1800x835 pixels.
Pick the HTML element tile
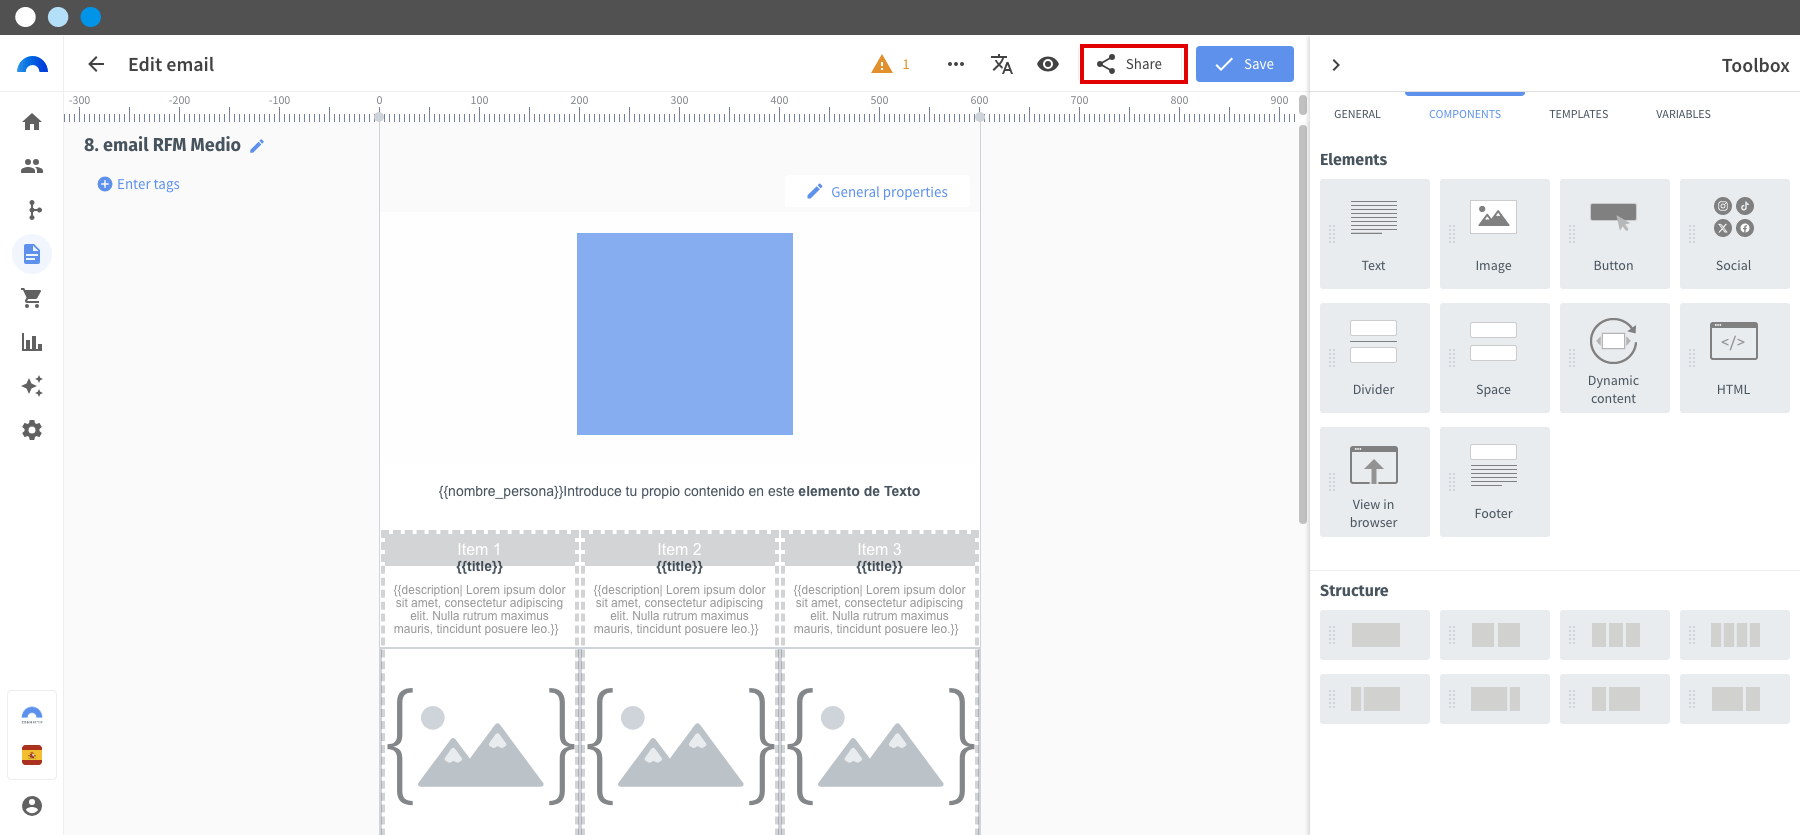[x=1734, y=358]
